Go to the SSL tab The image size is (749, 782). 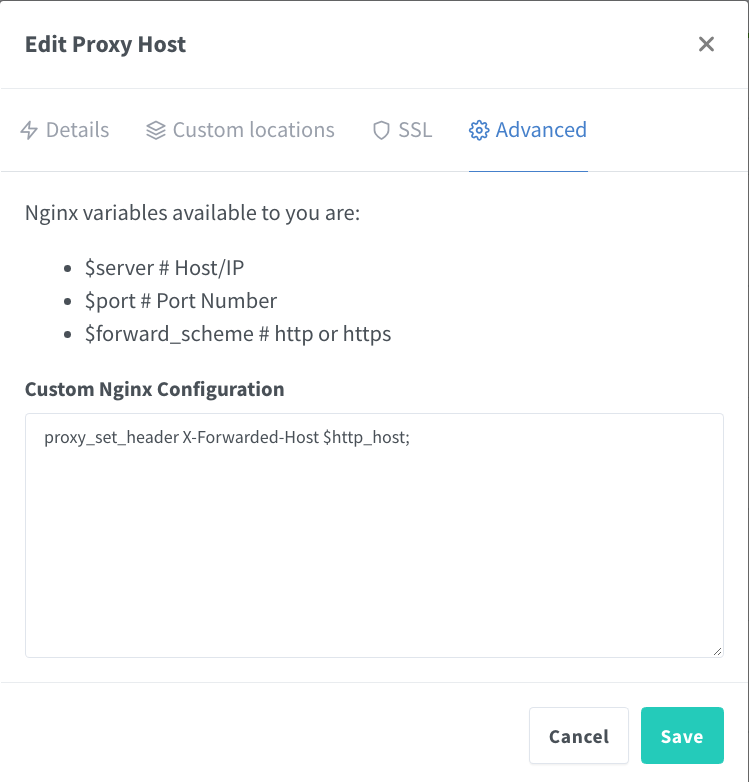tap(415, 130)
